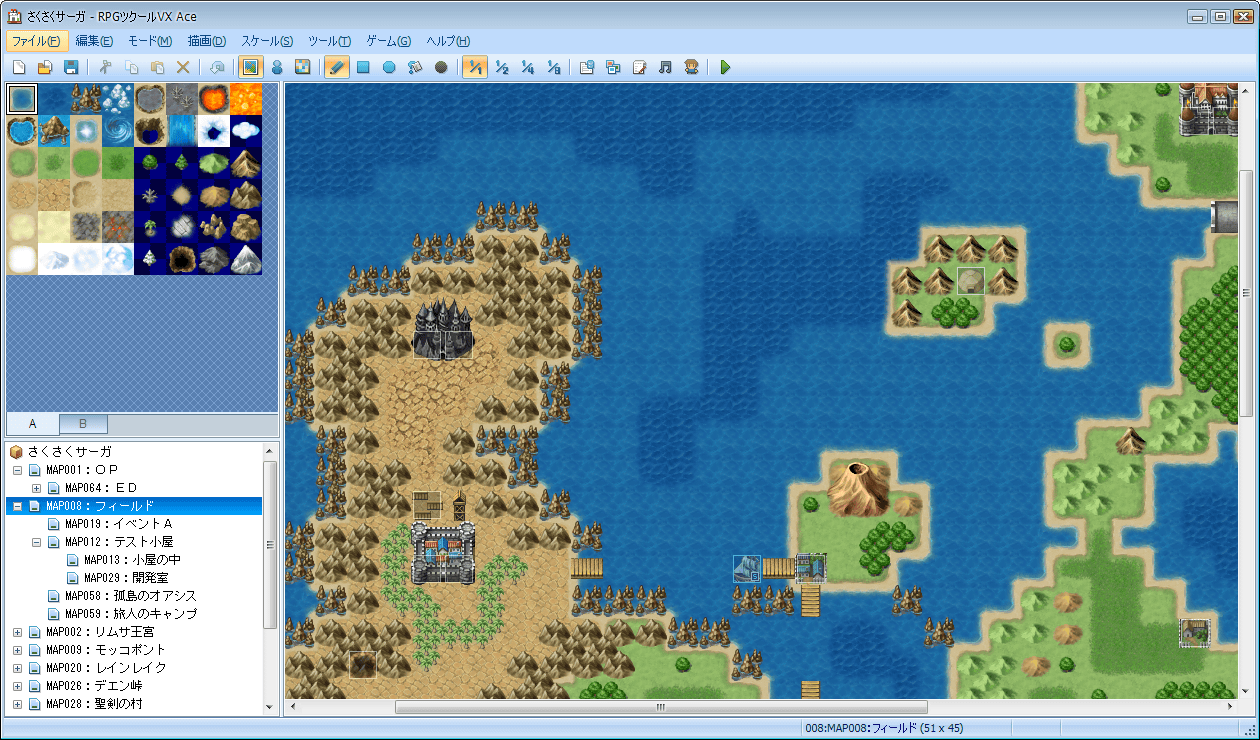This screenshot has height=740, width=1260.
Task: Click the map view vertical scrollbar thumb
Action: point(1246,293)
